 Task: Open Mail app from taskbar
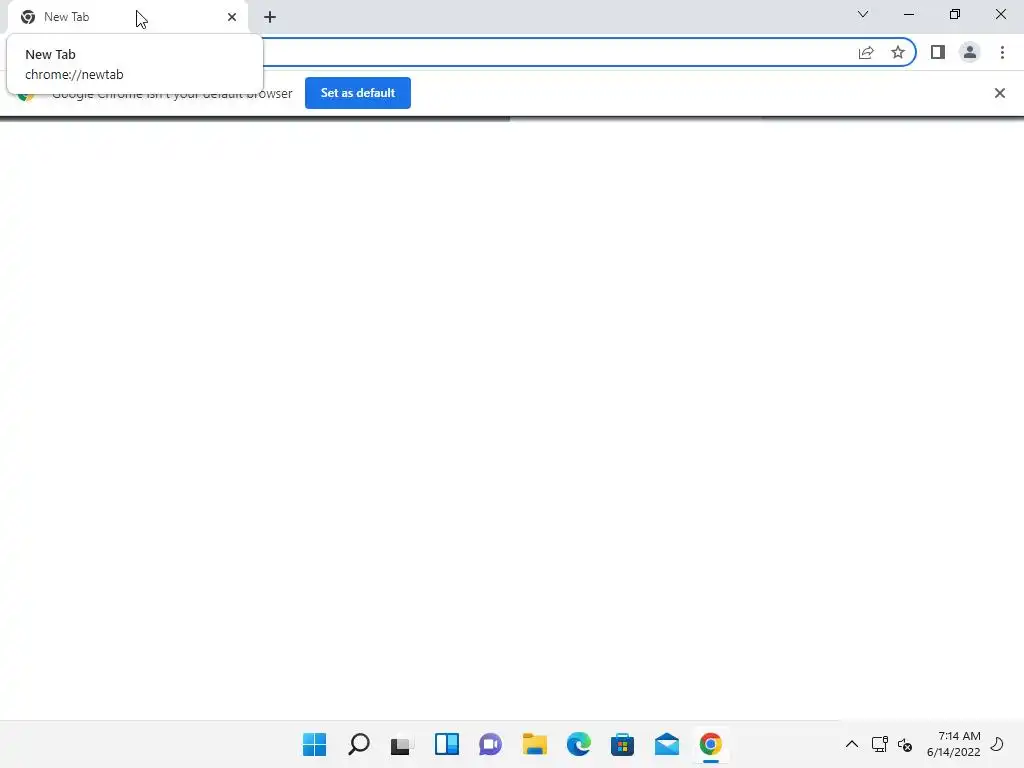tap(667, 744)
